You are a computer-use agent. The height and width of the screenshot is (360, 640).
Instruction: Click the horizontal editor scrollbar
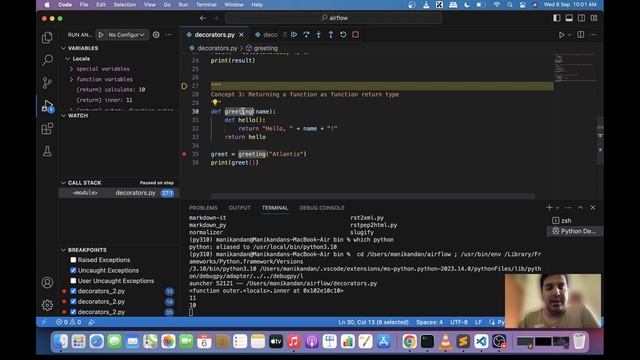[x=372, y=196]
